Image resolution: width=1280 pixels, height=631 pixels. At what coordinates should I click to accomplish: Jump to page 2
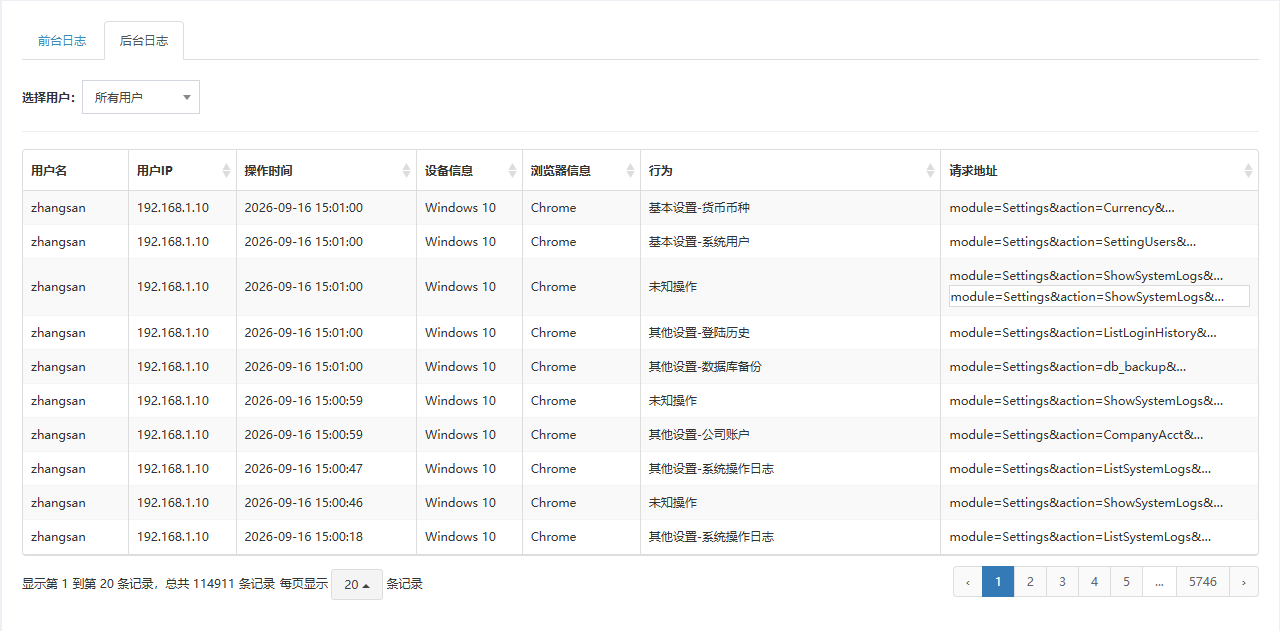pyautogui.click(x=1030, y=582)
